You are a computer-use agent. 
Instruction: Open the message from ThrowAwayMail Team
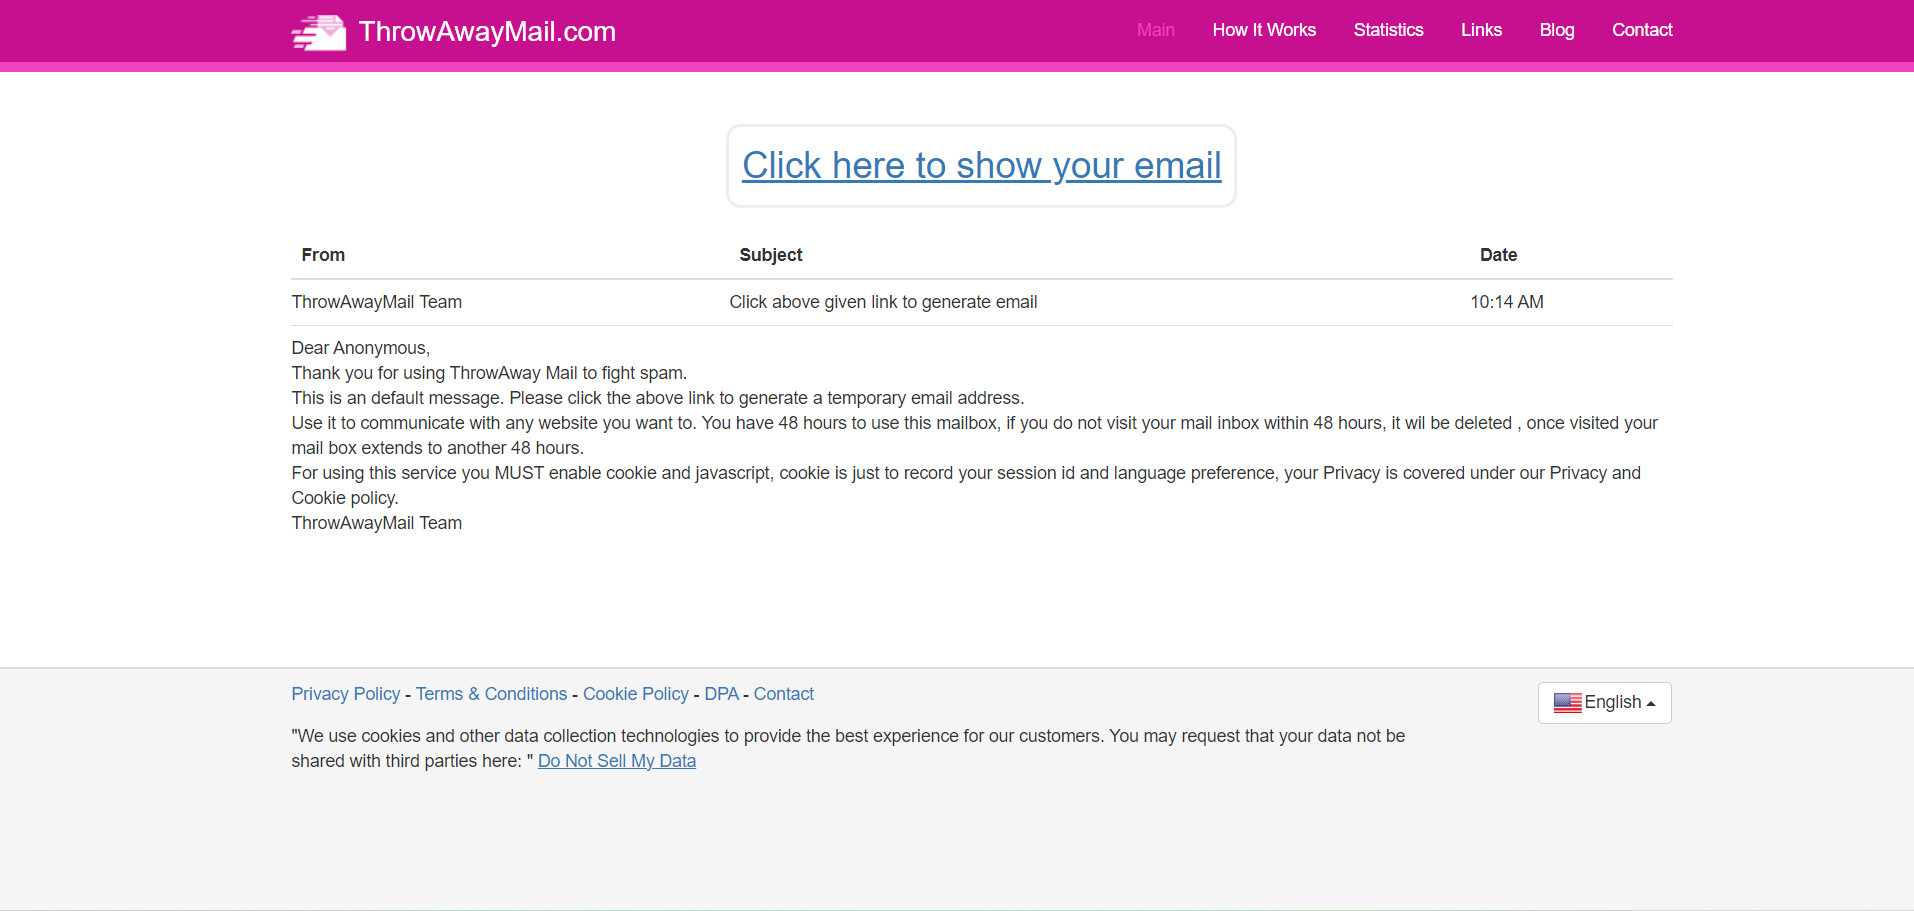(376, 302)
